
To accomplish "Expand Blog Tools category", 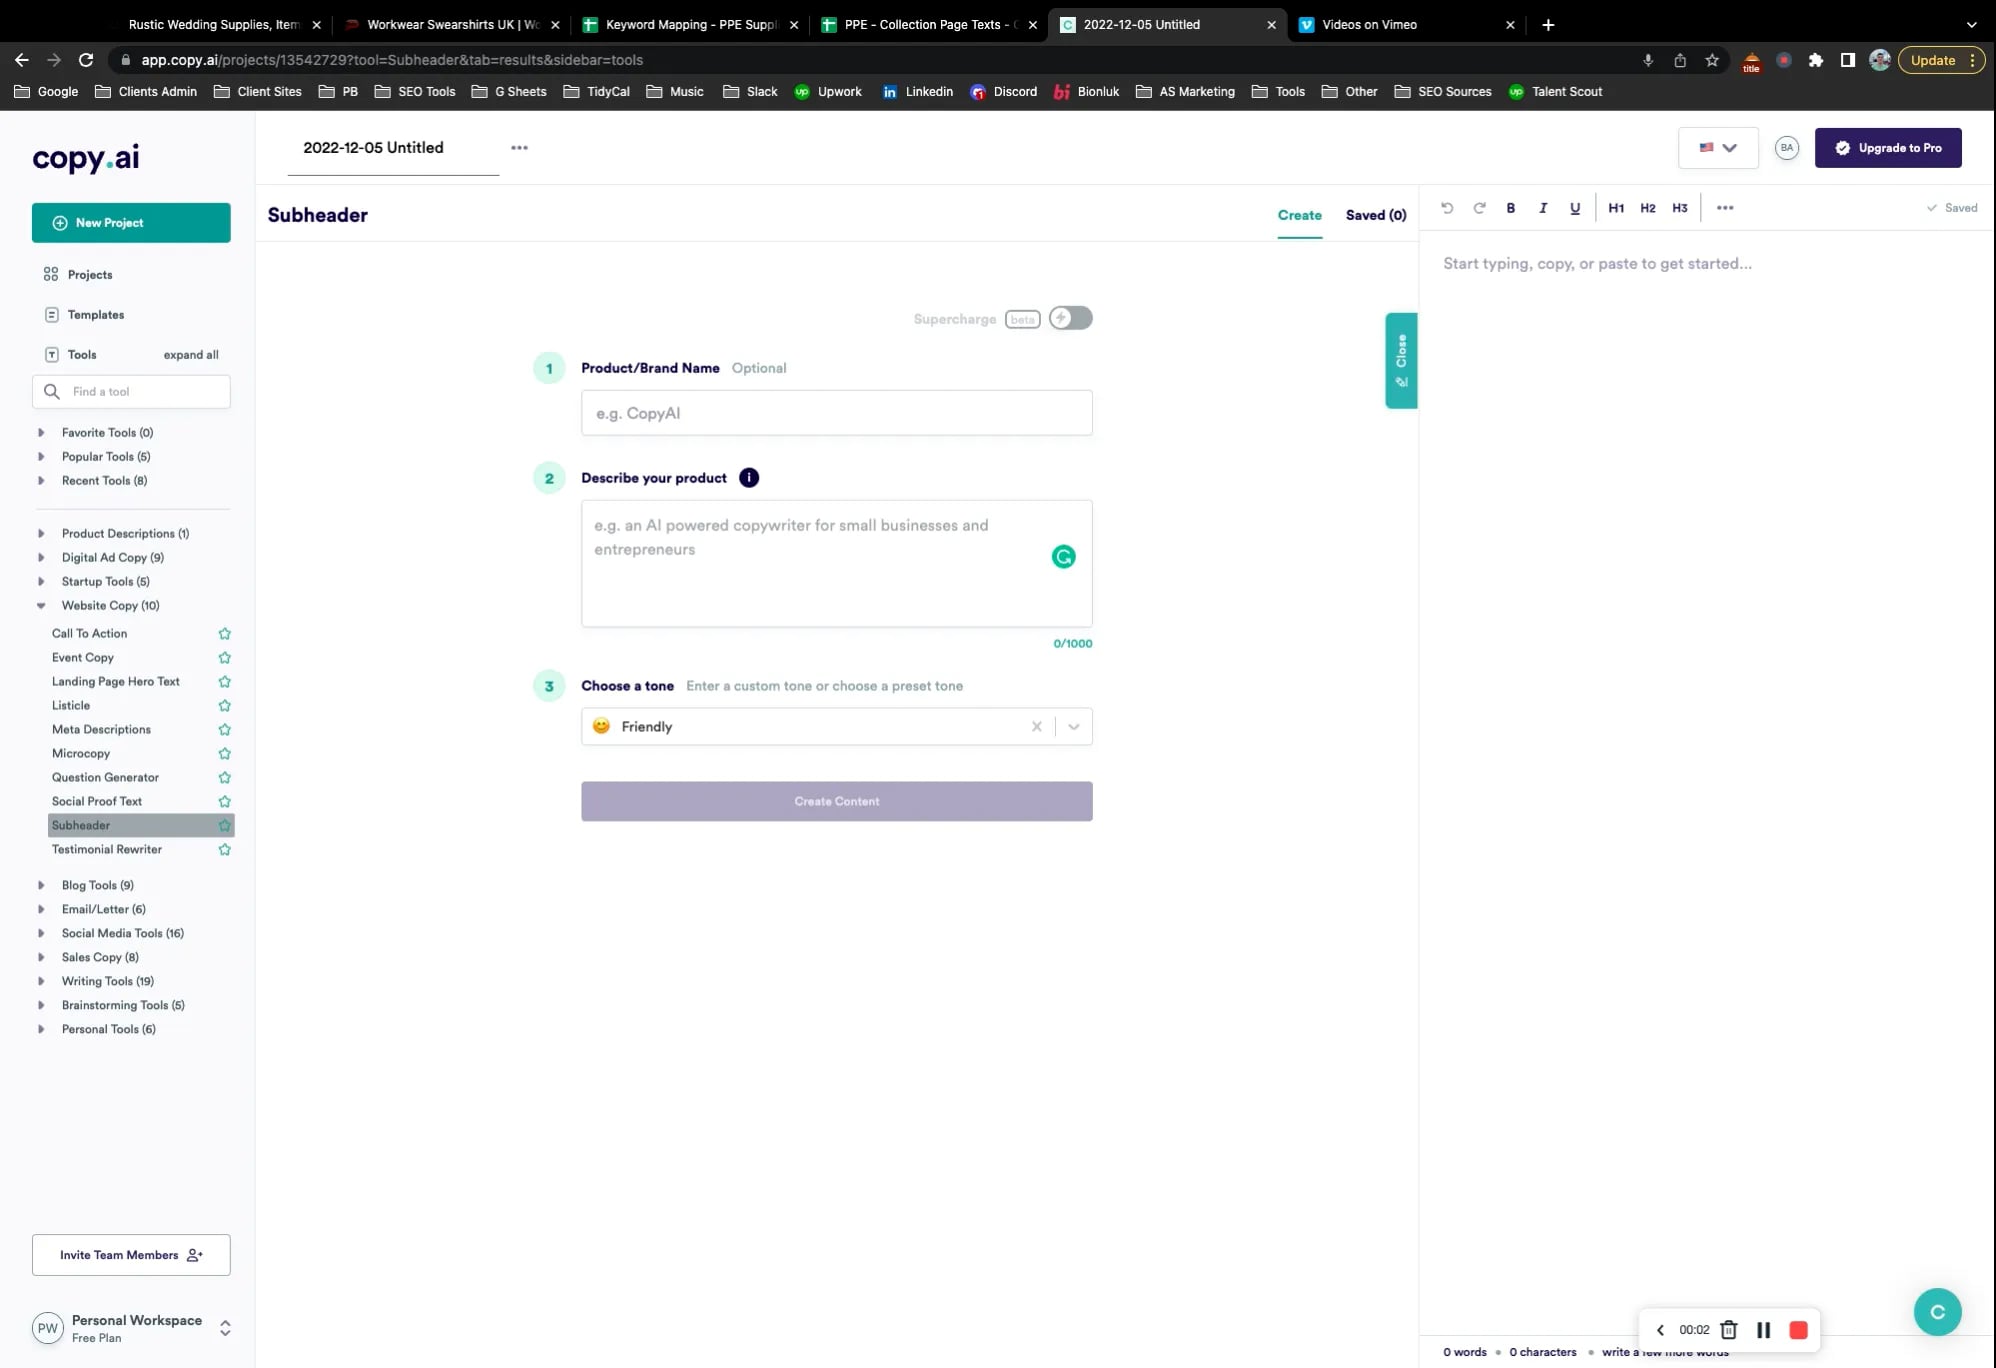I will tap(41, 885).
